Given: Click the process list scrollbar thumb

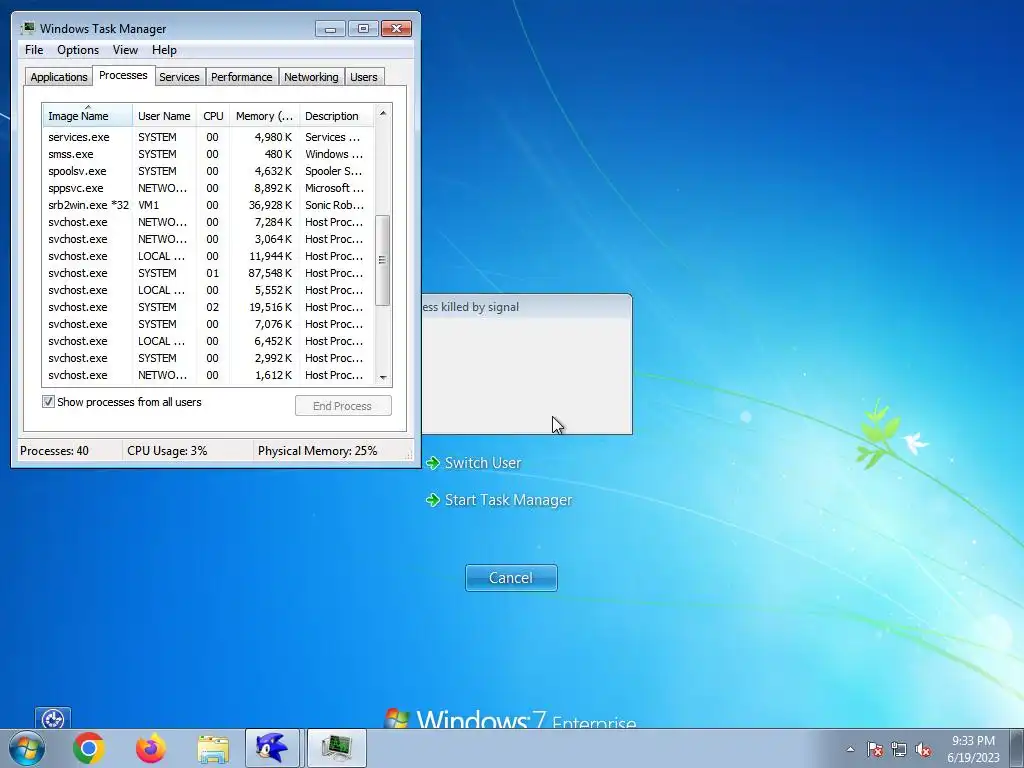Looking at the screenshot, I should pos(383,260).
